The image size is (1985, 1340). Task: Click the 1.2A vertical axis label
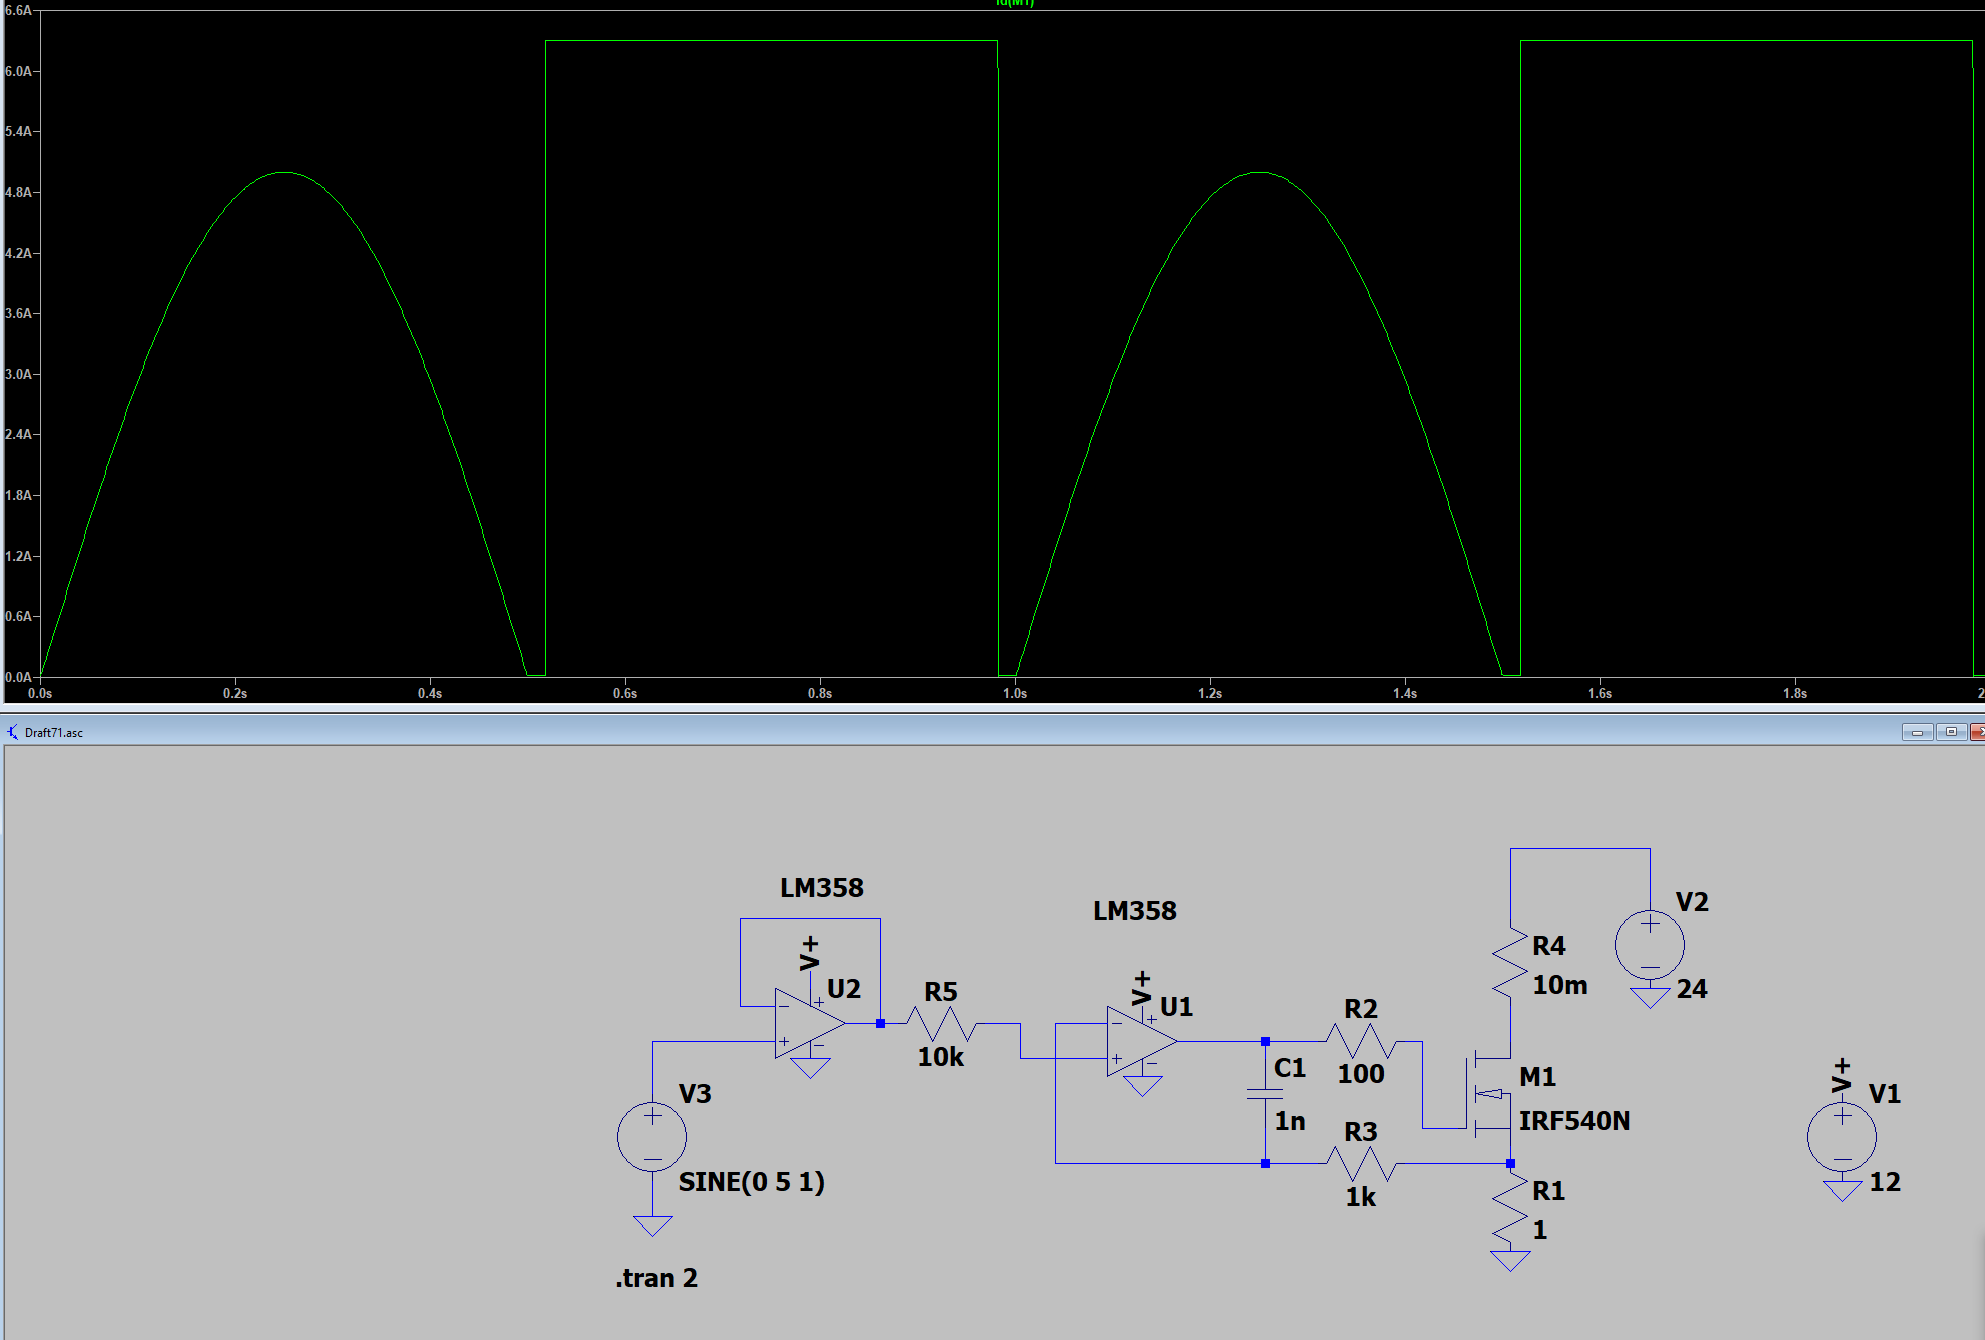pyautogui.click(x=18, y=556)
